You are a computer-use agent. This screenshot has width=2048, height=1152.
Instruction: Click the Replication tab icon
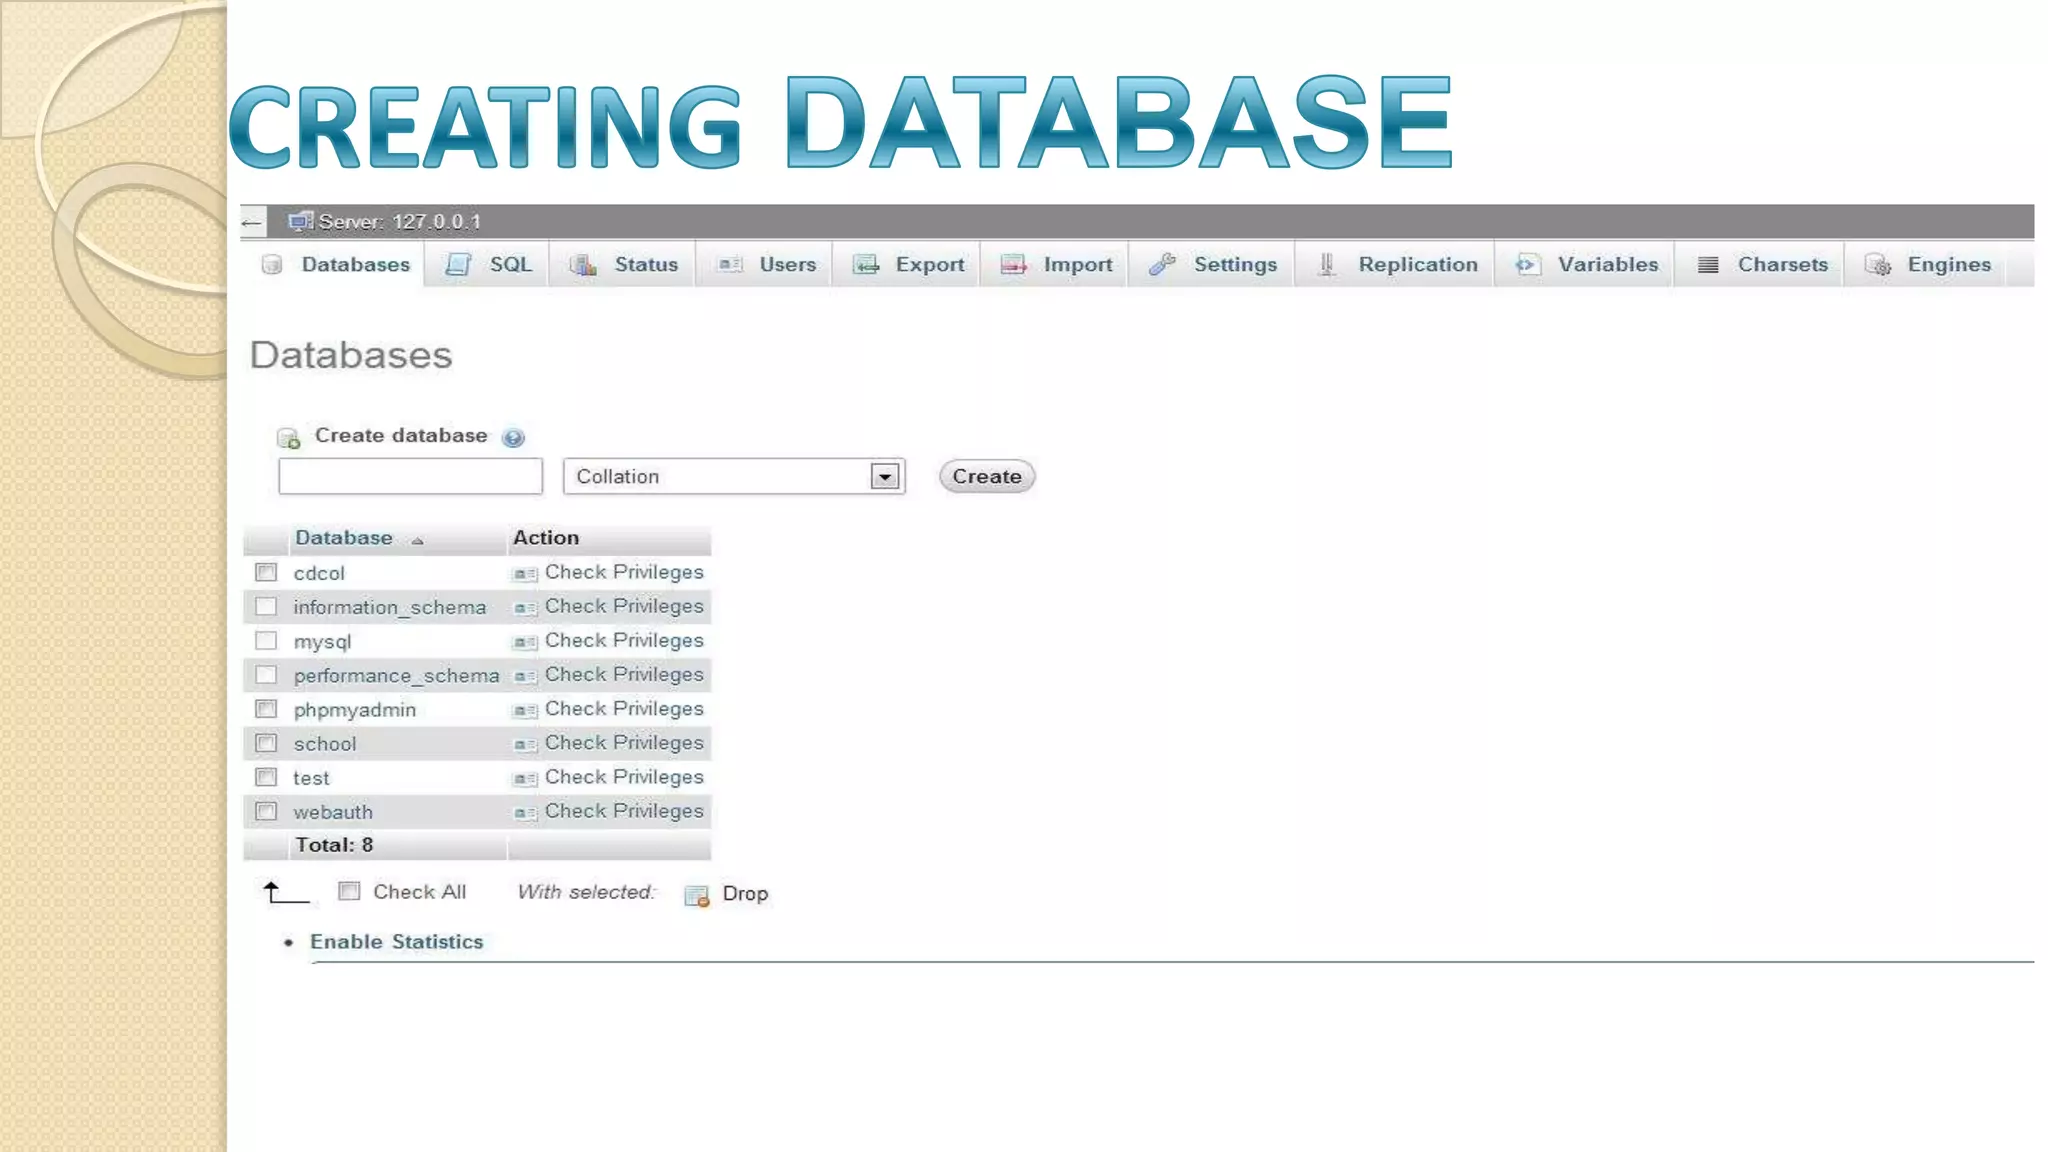pyautogui.click(x=1326, y=265)
